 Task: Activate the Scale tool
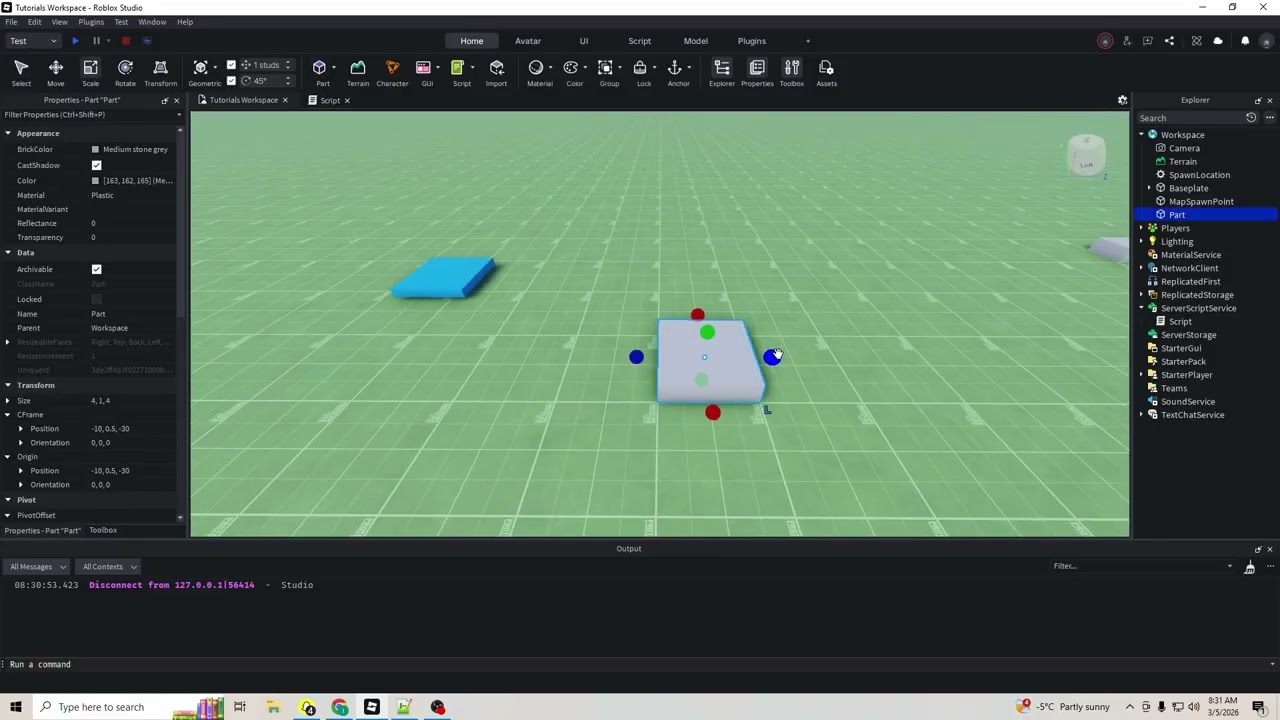tap(90, 73)
